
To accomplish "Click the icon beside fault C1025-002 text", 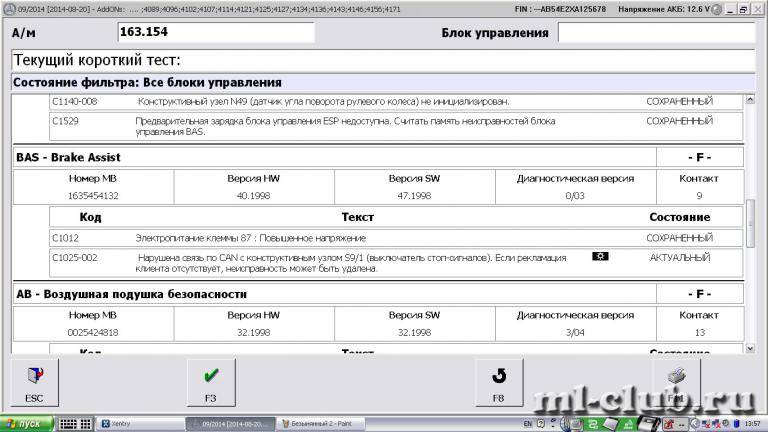I will click(598, 257).
